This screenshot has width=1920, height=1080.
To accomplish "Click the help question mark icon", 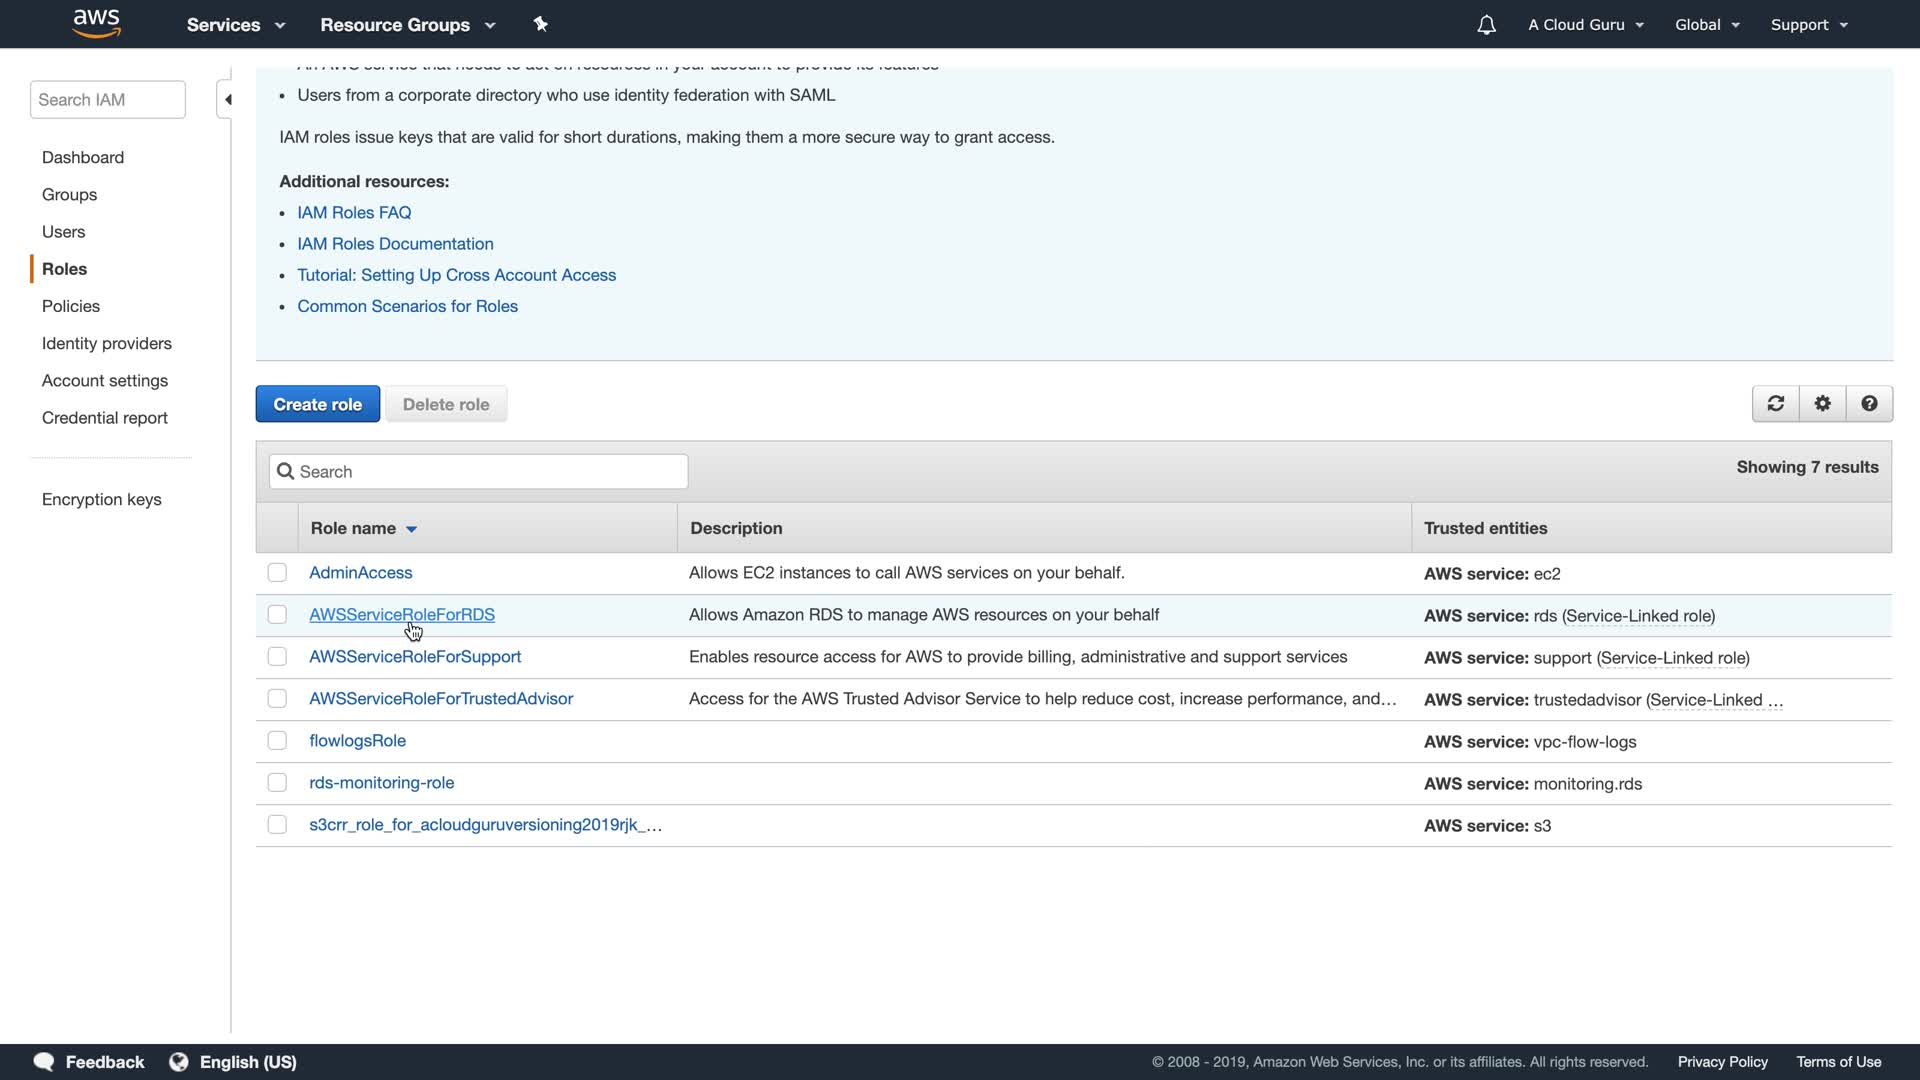I will tap(1869, 404).
